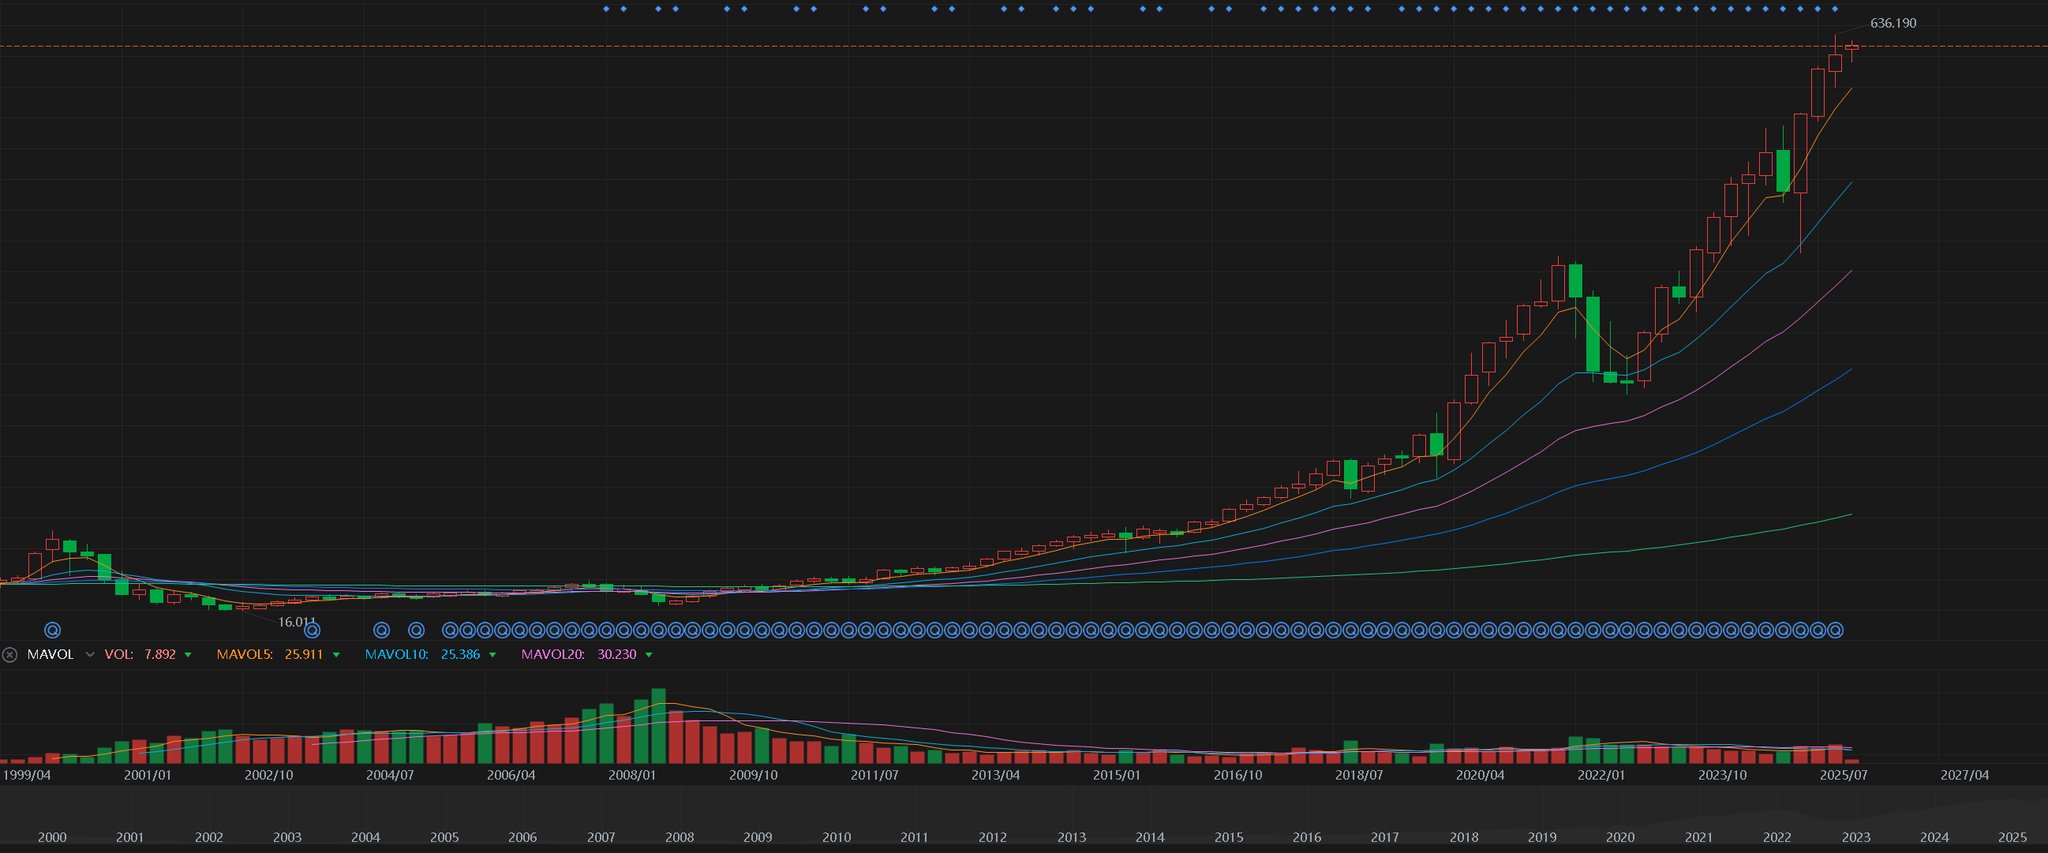Click the 2022/01 date axis label
2048x853 pixels.
point(1601,775)
